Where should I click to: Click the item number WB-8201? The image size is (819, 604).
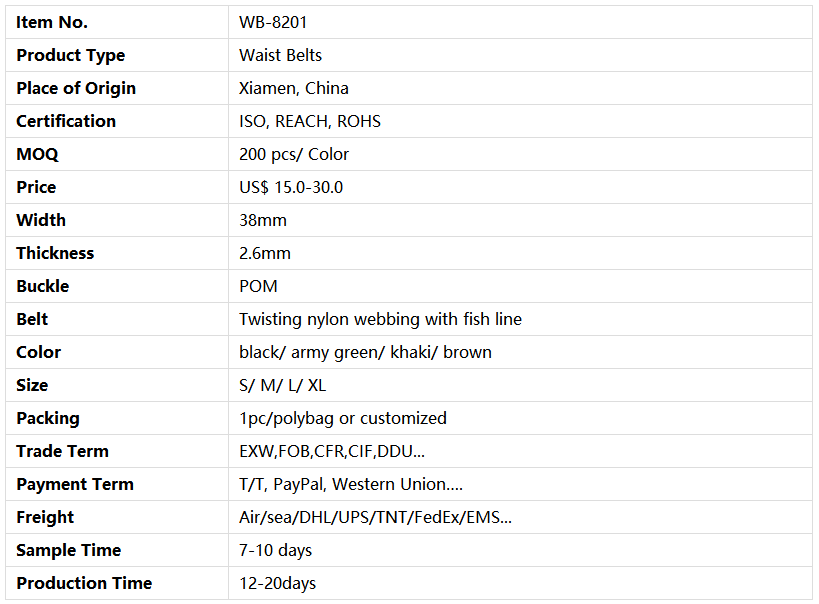273,22
